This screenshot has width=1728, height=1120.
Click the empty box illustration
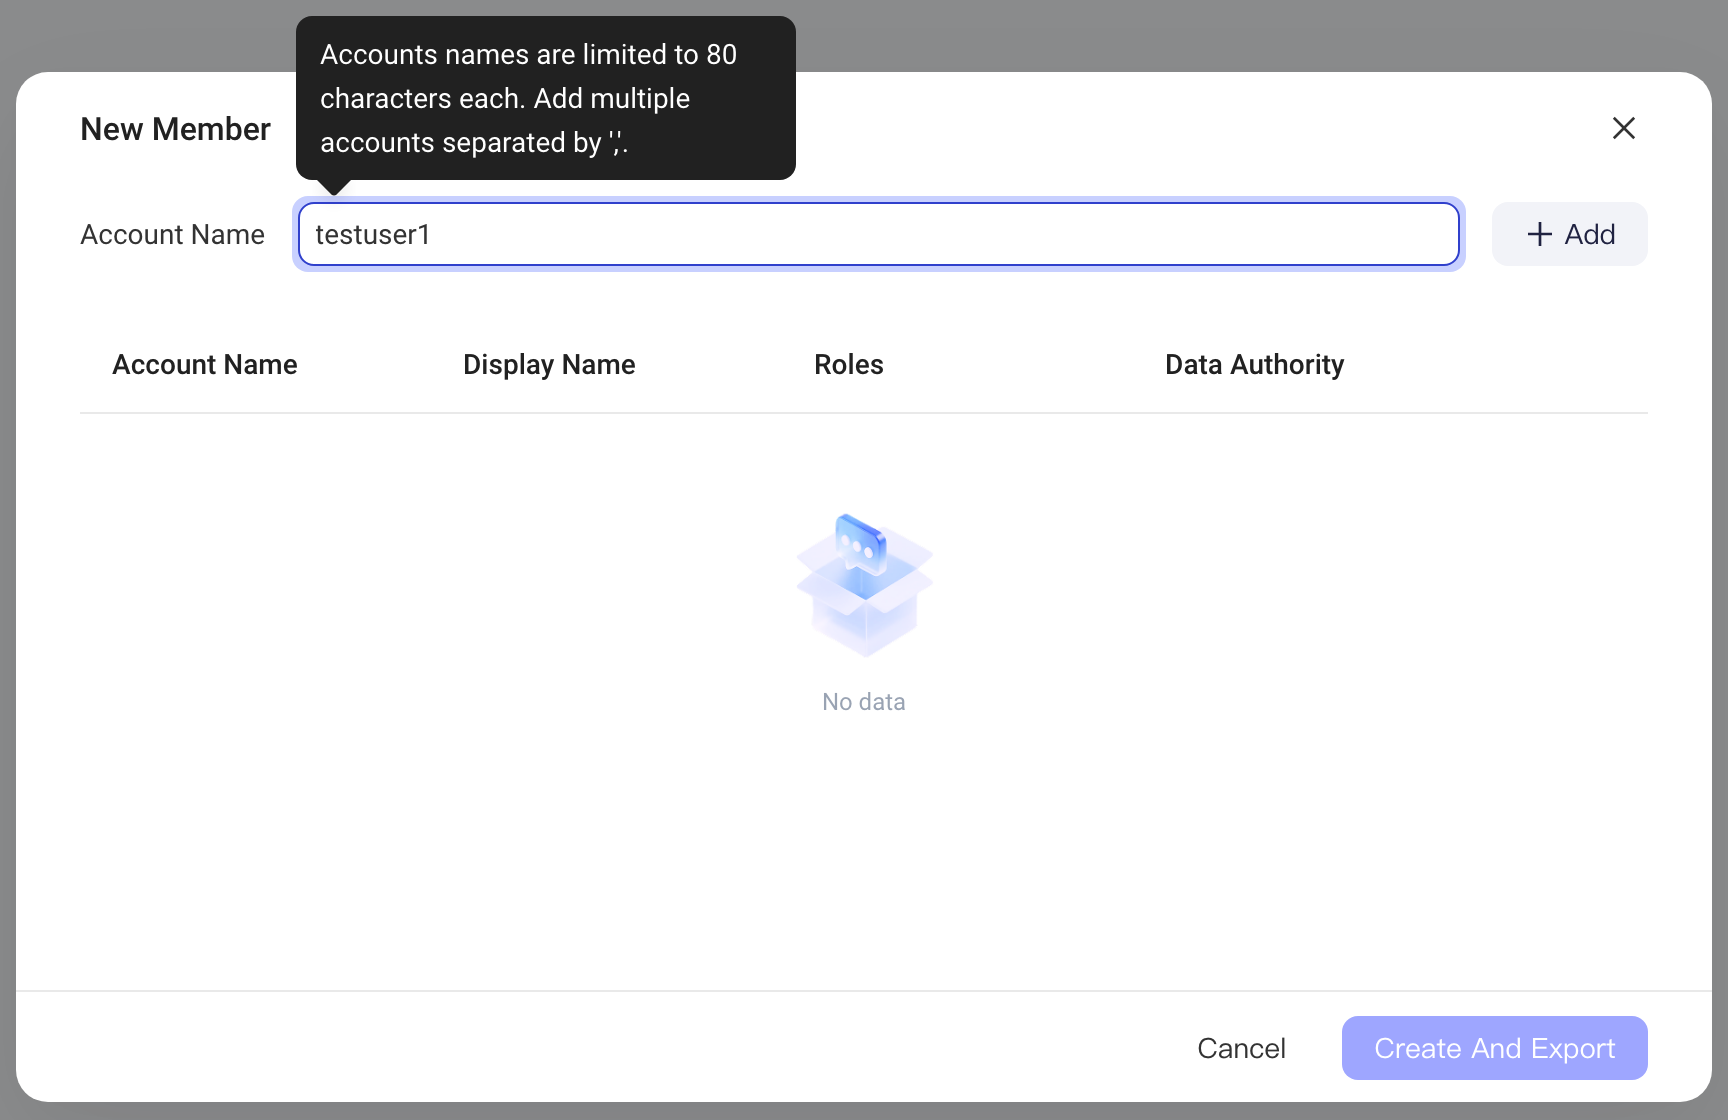(864, 586)
